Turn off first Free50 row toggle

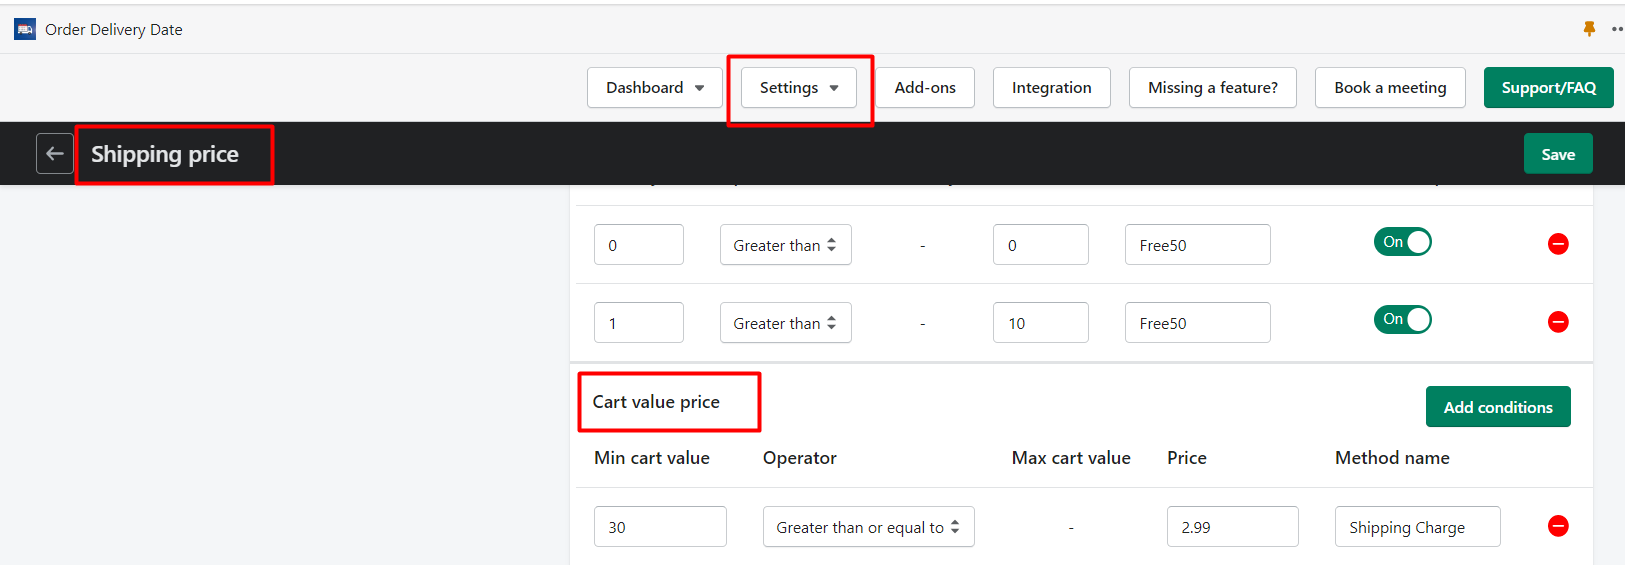[x=1402, y=242]
